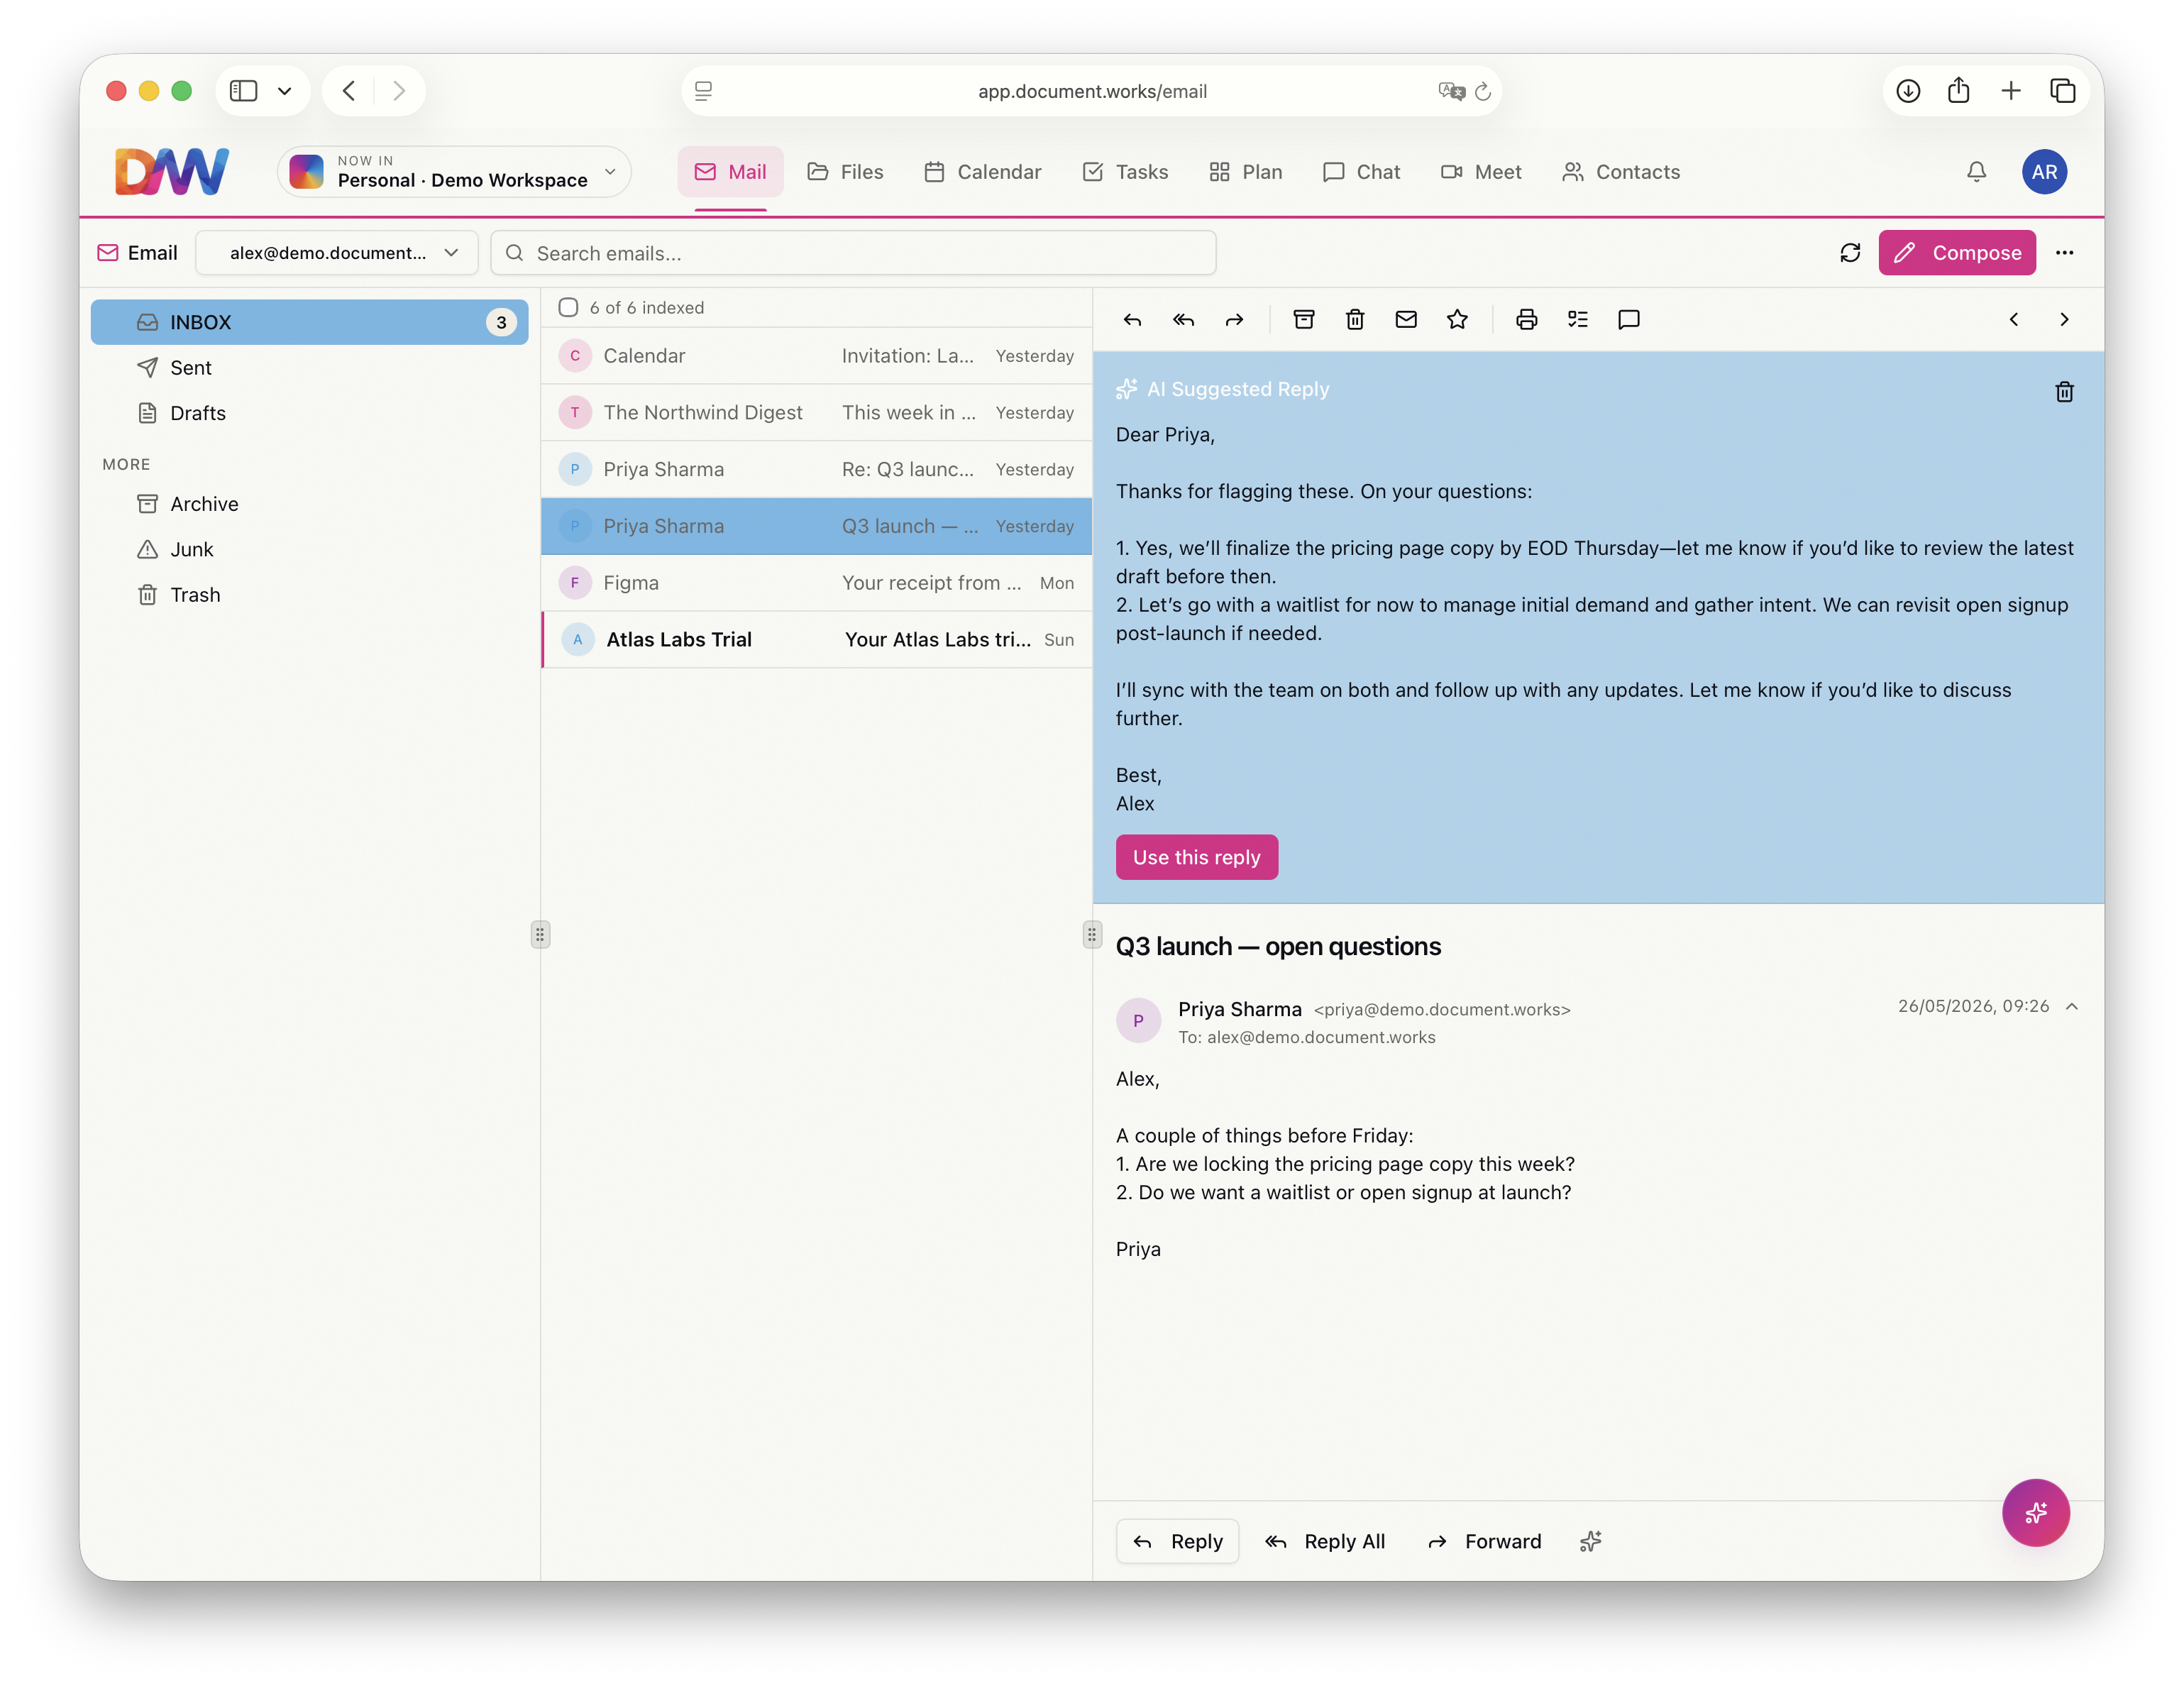Open the Files tab
This screenshot has width=2184, height=1686.
(x=845, y=172)
